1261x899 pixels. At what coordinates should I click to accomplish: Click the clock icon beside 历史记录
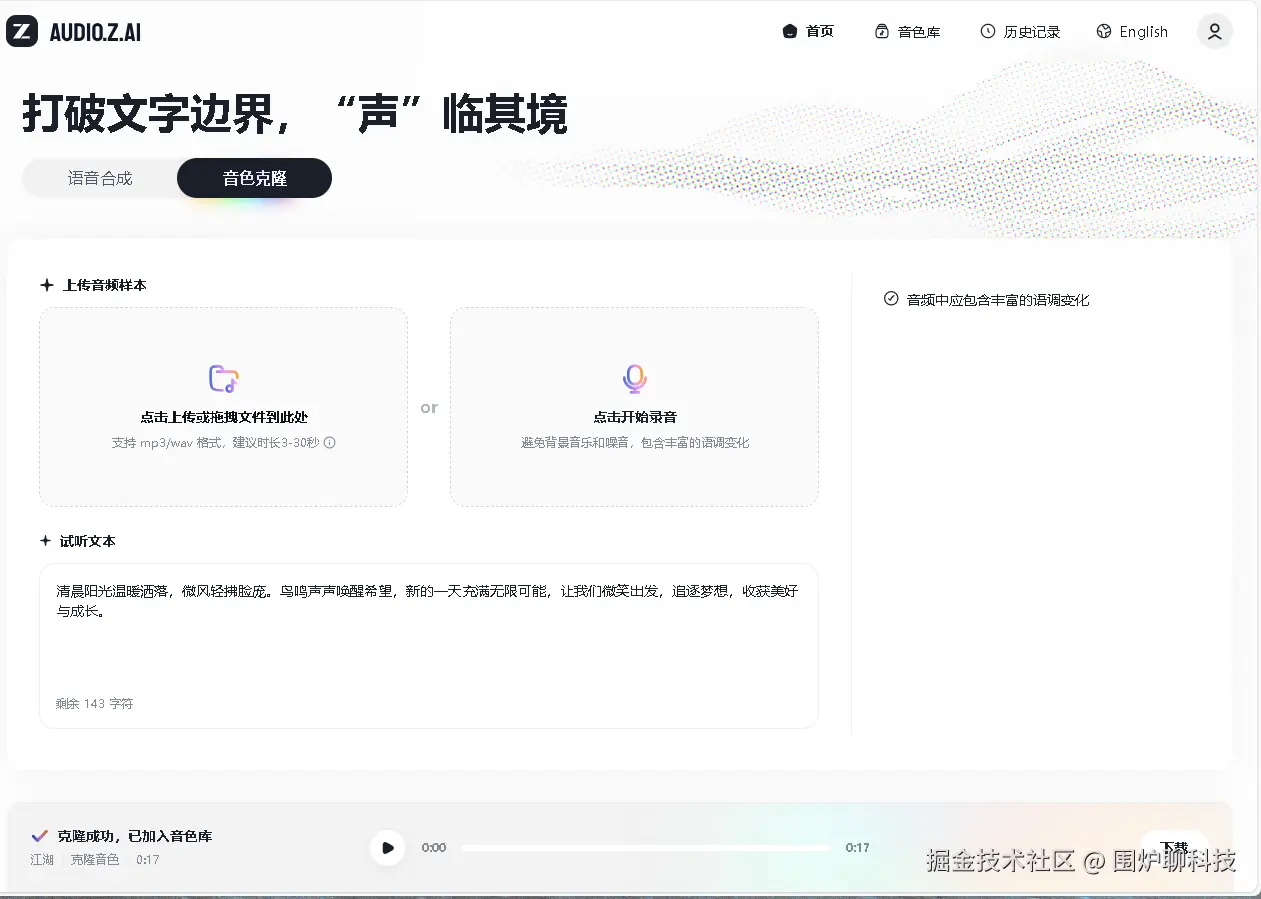(x=986, y=31)
